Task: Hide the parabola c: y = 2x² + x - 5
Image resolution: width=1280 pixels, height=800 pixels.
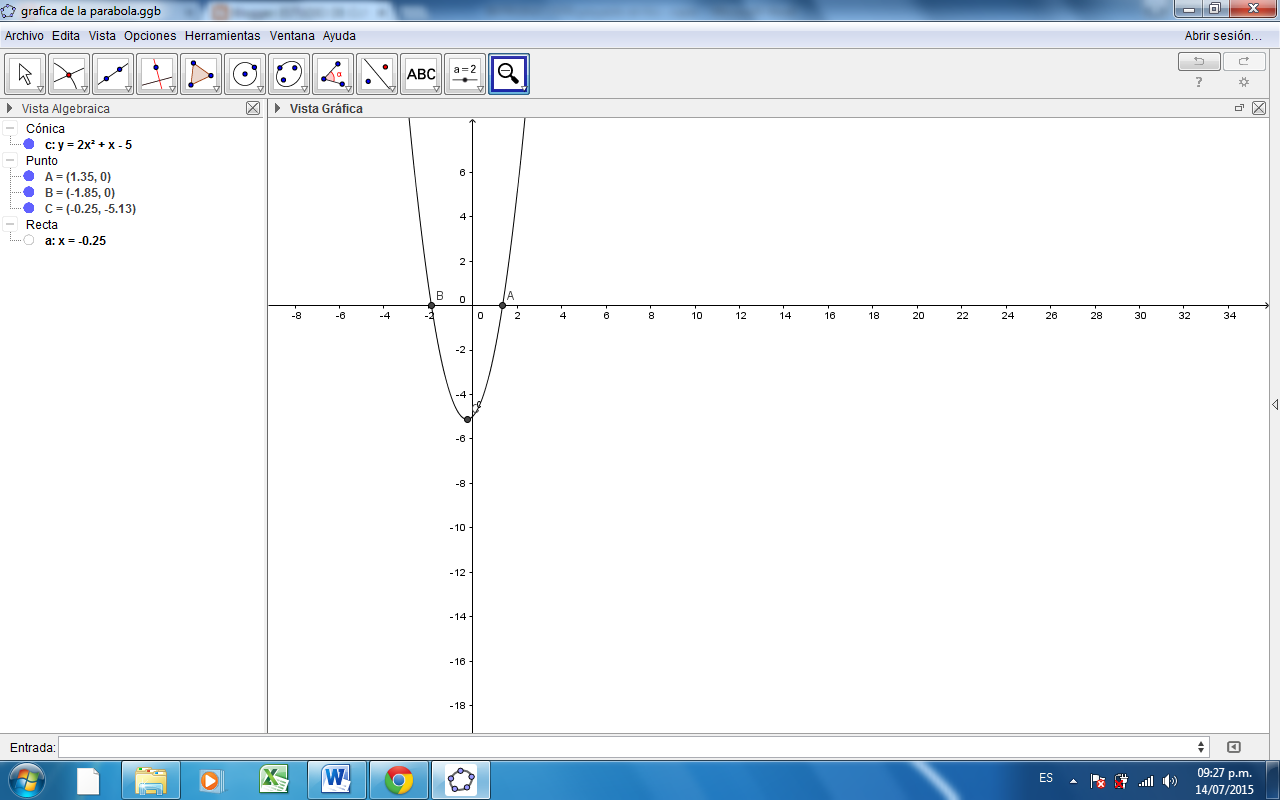Action: 27,145
